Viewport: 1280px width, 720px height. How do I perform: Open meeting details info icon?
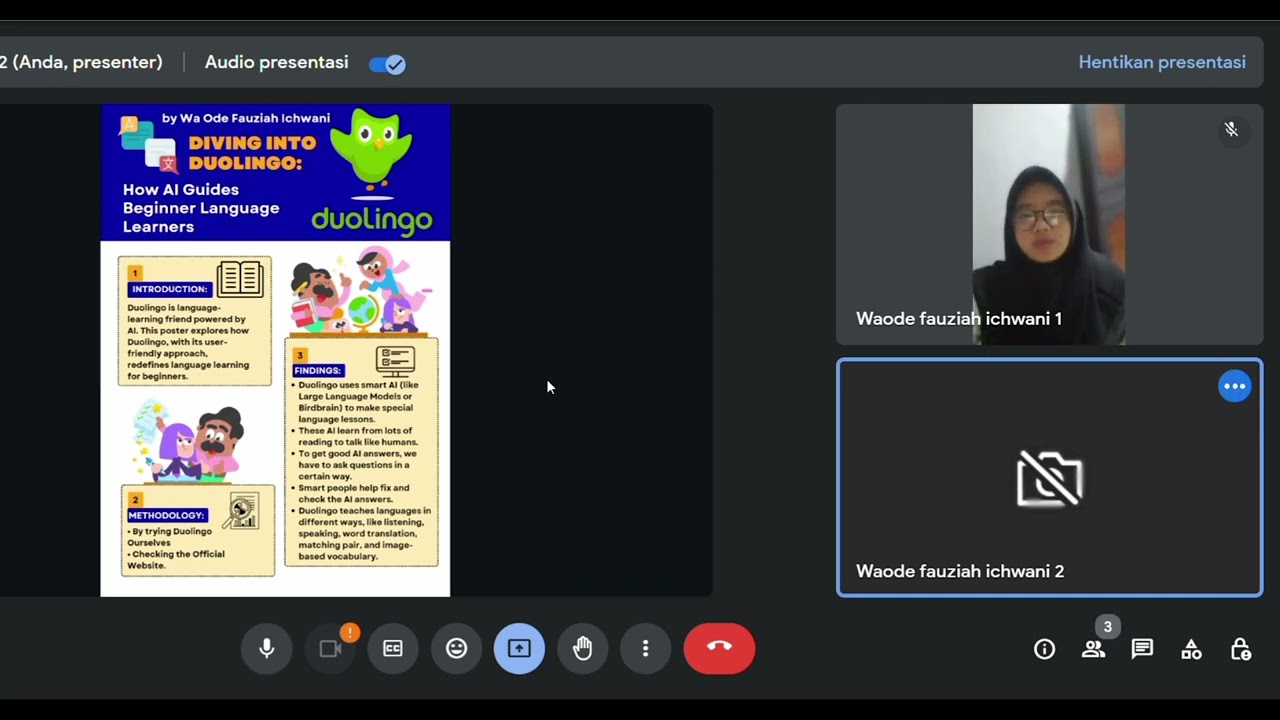tap(1044, 650)
